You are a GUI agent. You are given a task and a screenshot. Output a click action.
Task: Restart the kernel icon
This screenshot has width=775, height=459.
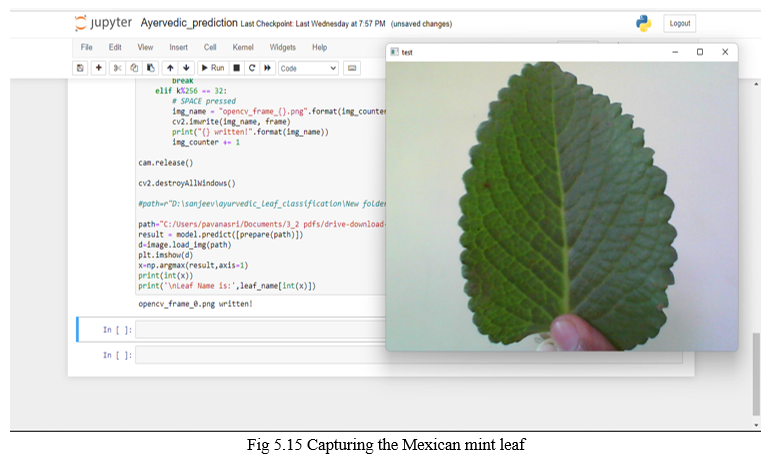point(252,68)
